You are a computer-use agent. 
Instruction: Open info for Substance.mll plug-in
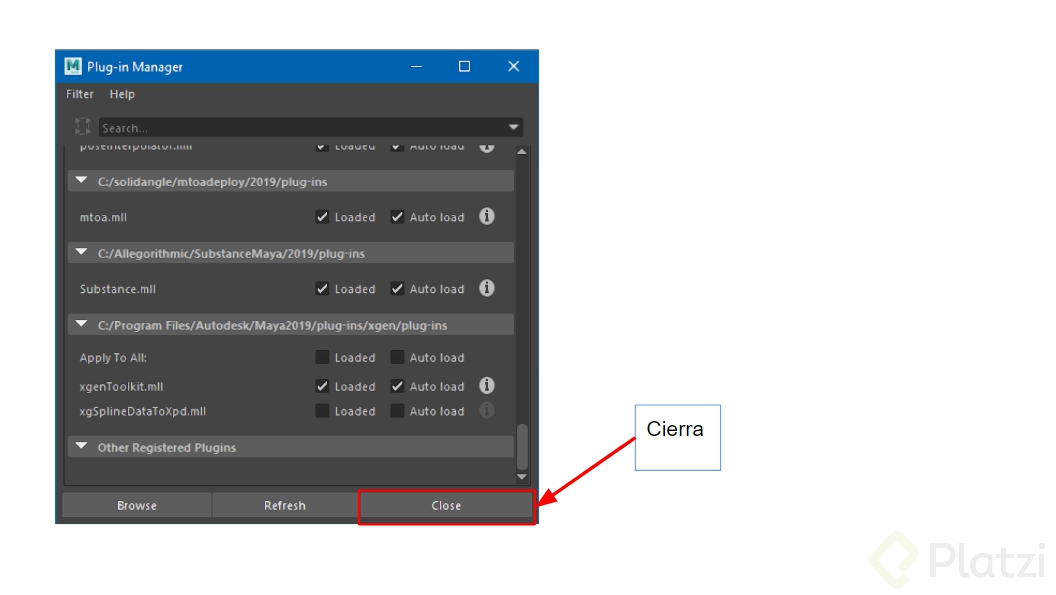(486, 288)
